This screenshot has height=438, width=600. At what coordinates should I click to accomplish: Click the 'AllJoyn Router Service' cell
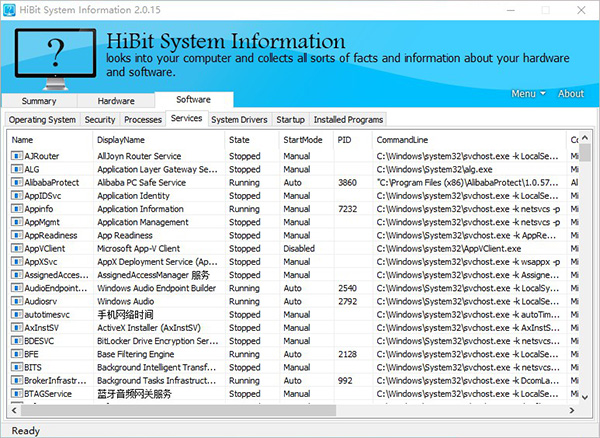coord(139,156)
